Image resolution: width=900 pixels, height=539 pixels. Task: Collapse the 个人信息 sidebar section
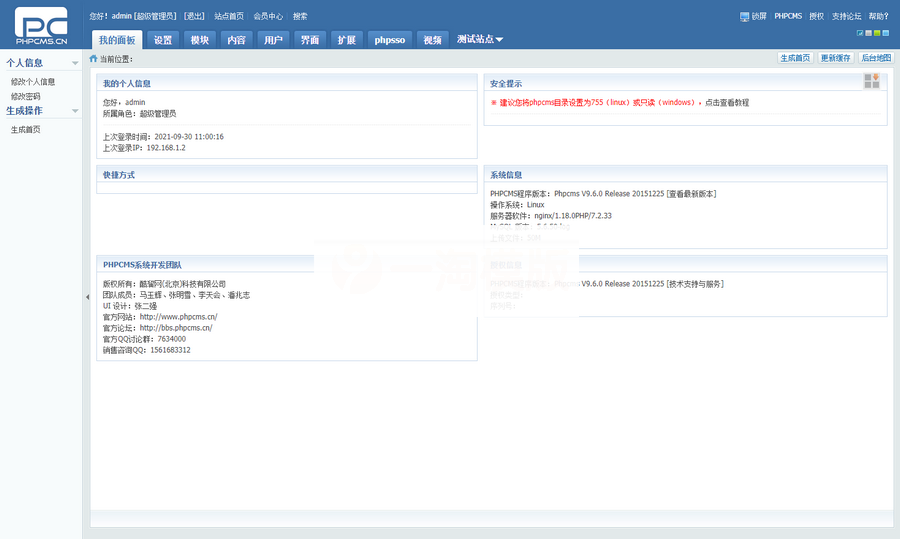(75, 63)
